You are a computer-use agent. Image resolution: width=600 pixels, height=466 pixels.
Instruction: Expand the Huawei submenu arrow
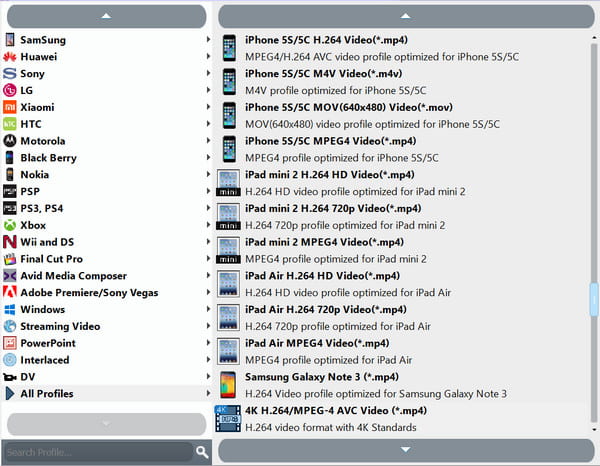208,56
